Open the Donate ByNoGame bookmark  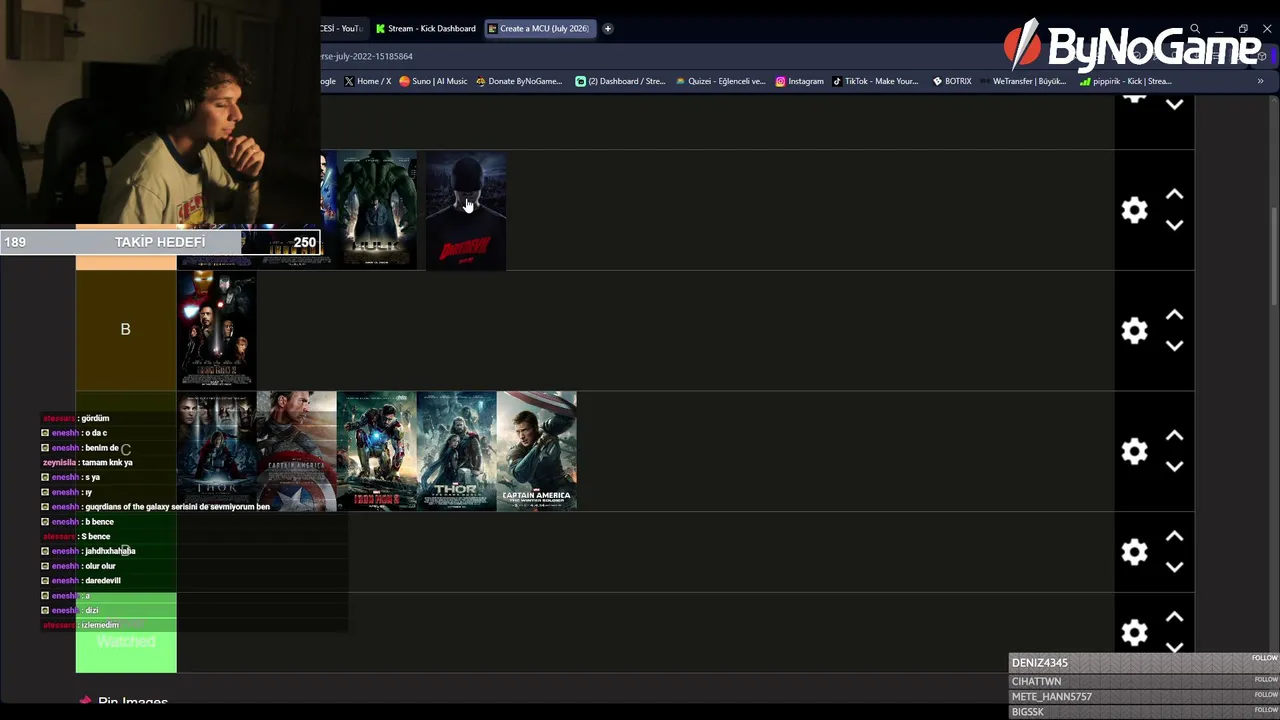[519, 81]
